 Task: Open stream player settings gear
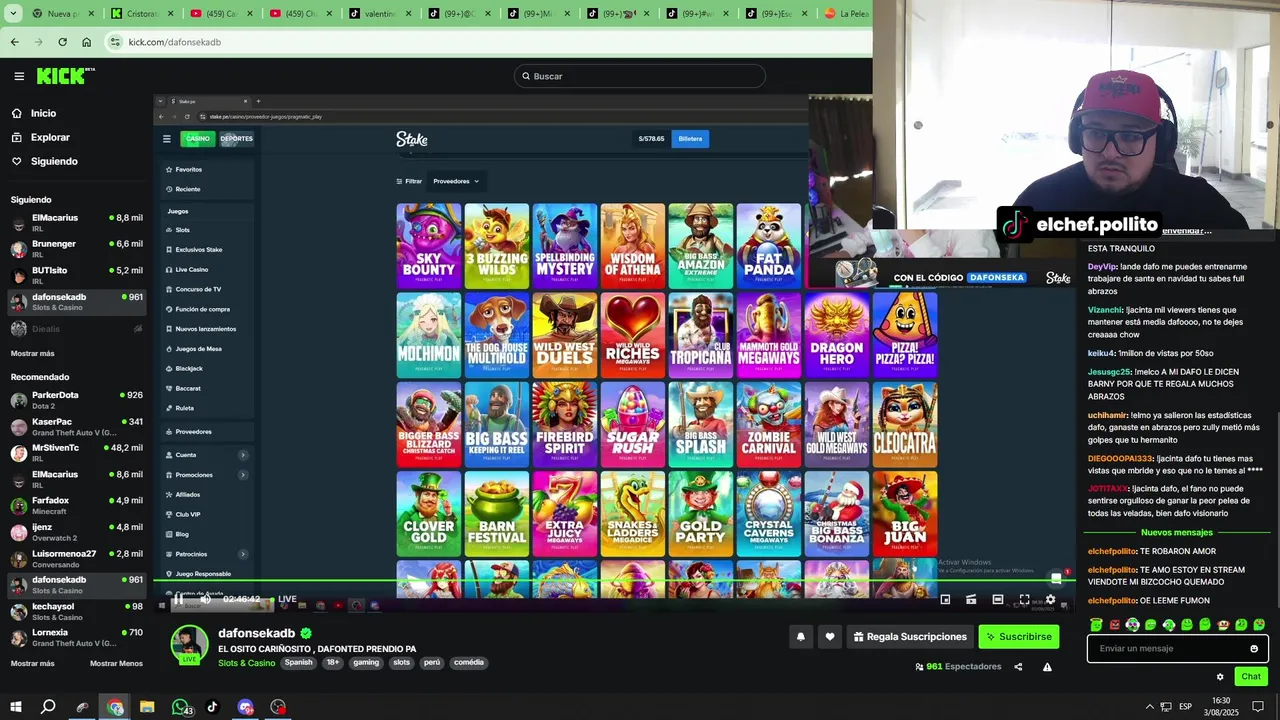(1050, 600)
